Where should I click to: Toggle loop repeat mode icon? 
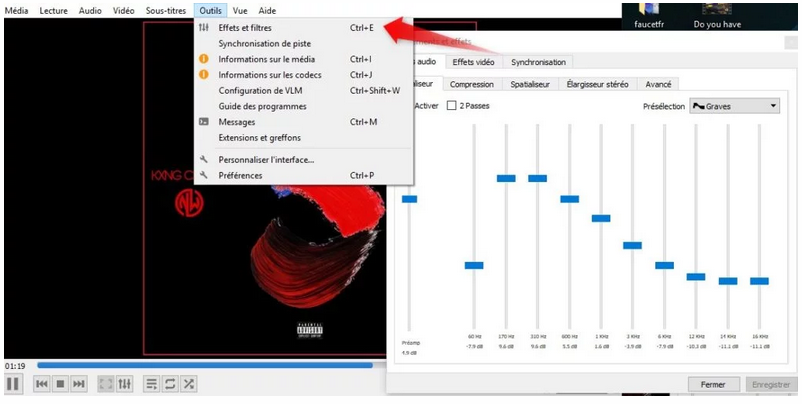pyautogui.click(x=170, y=383)
